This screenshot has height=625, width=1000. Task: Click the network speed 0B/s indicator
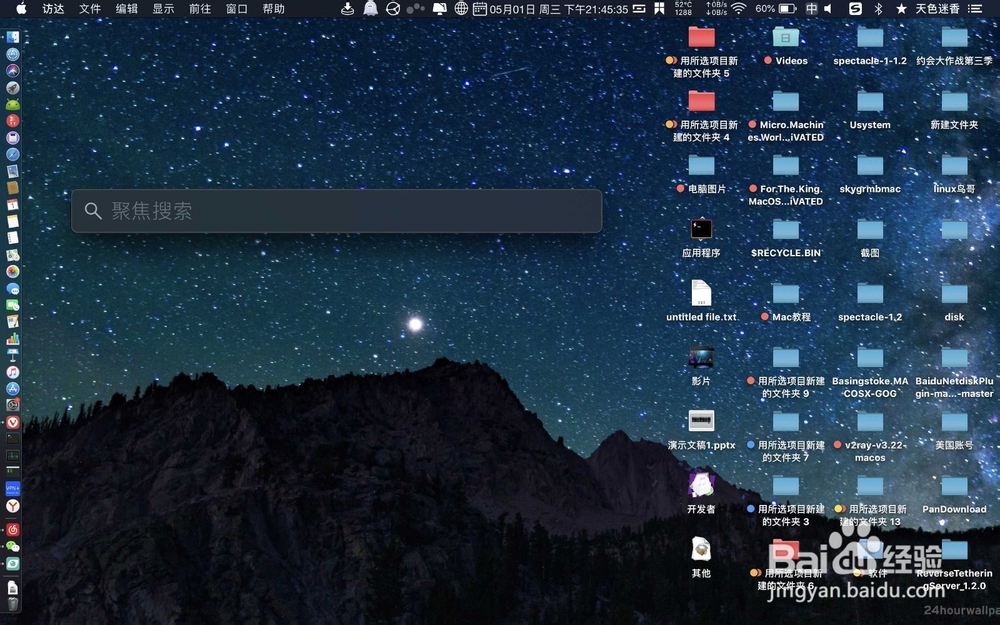[x=716, y=8]
